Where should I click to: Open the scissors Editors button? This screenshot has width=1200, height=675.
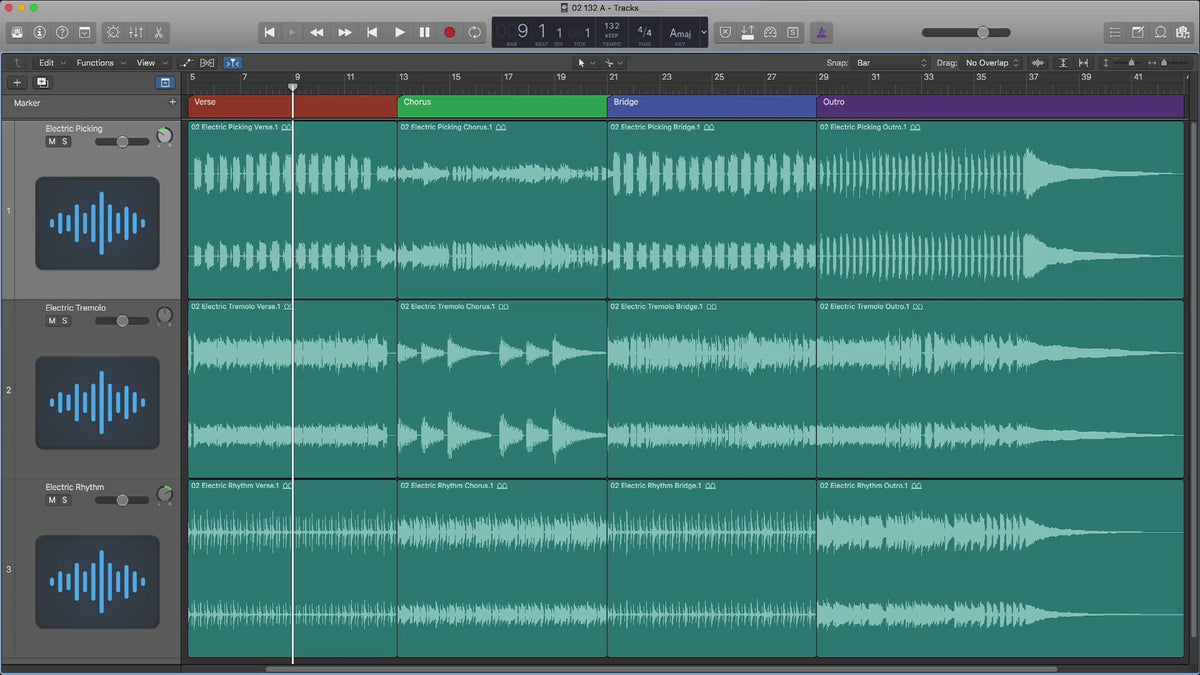click(159, 32)
